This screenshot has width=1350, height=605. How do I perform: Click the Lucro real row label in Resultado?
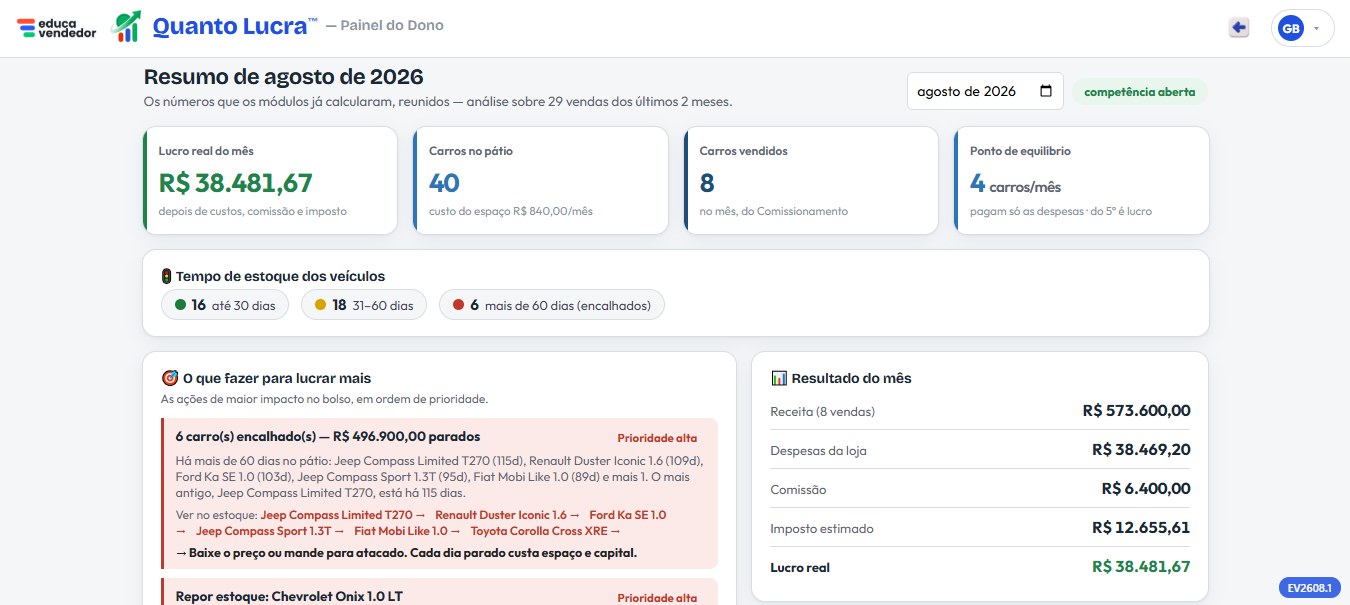coord(800,568)
